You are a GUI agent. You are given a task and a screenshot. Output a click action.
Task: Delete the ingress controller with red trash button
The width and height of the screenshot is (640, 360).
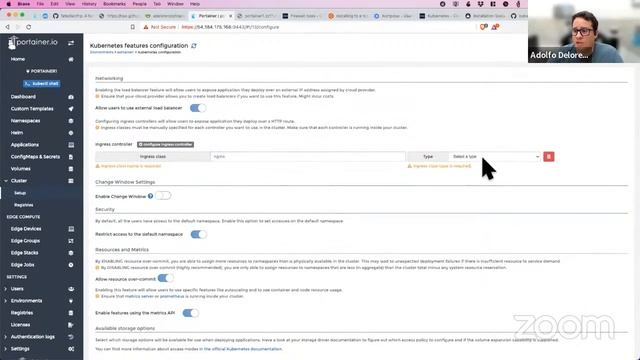click(x=549, y=157)
